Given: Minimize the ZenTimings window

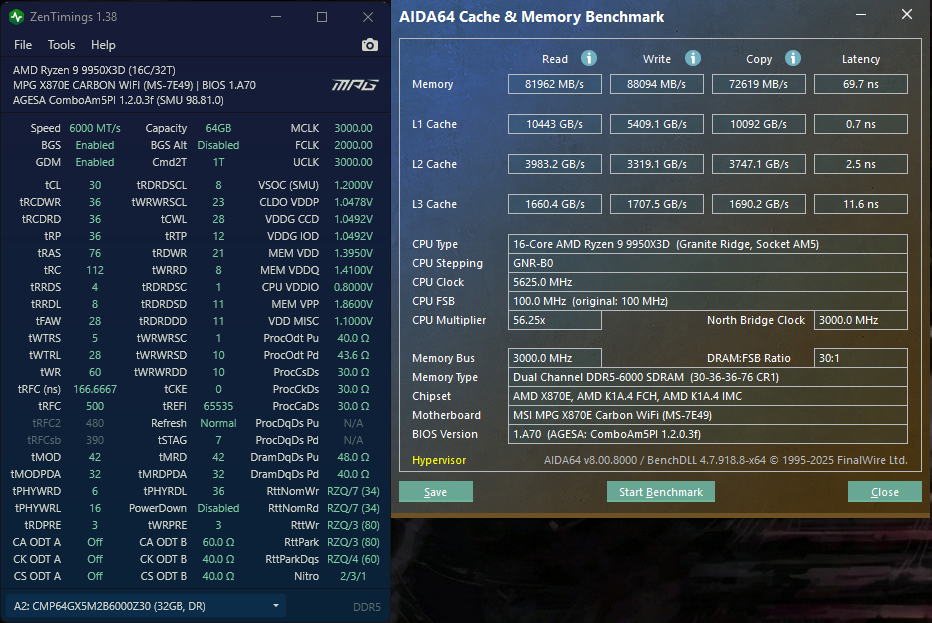Looking at the screenshot, I should [x=276, y=17].
